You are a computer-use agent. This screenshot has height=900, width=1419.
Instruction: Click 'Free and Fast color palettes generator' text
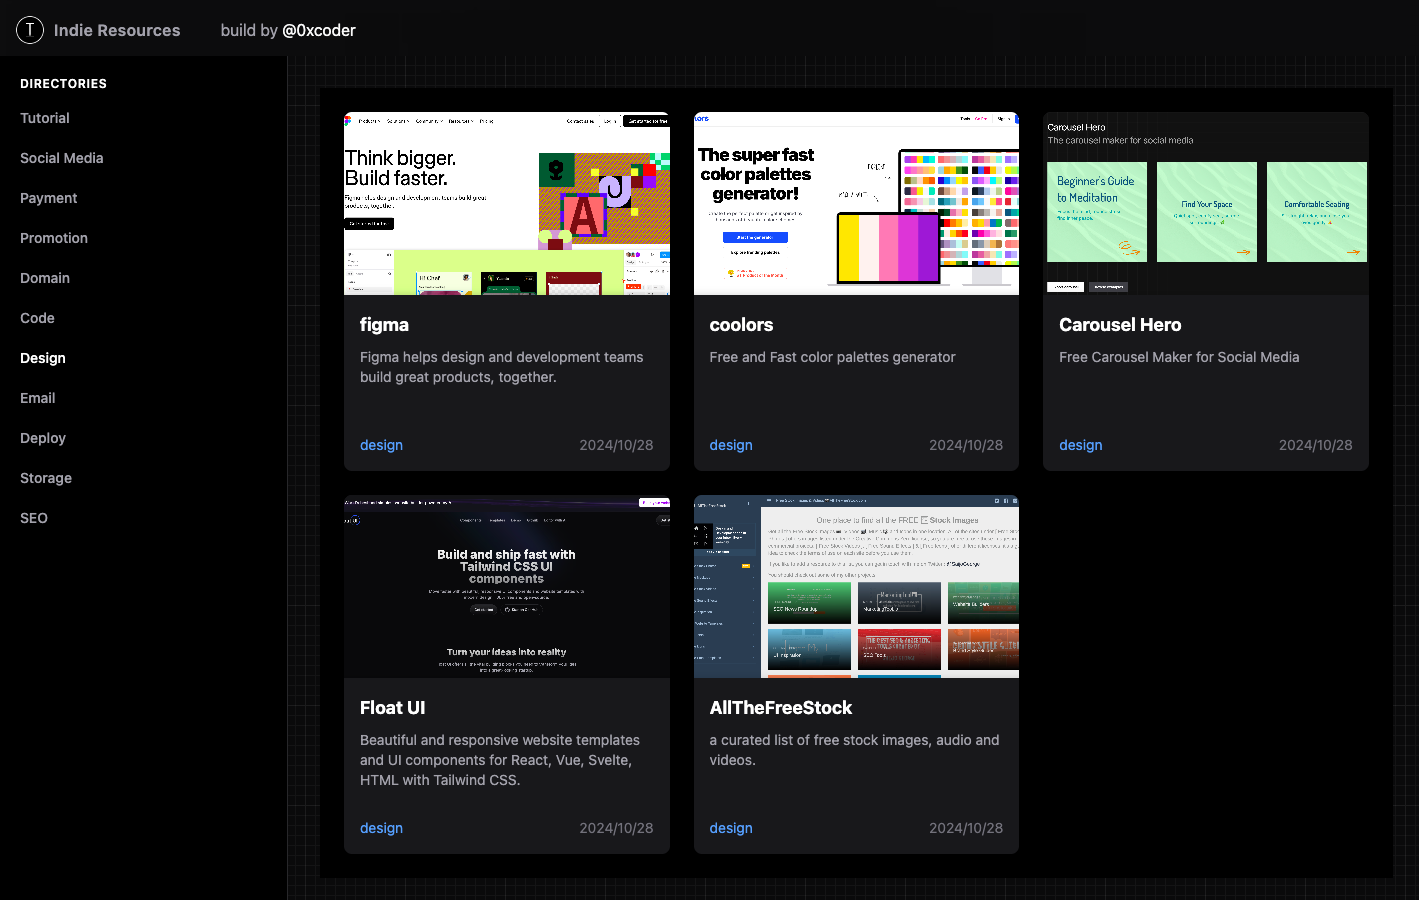pos(832,357)
